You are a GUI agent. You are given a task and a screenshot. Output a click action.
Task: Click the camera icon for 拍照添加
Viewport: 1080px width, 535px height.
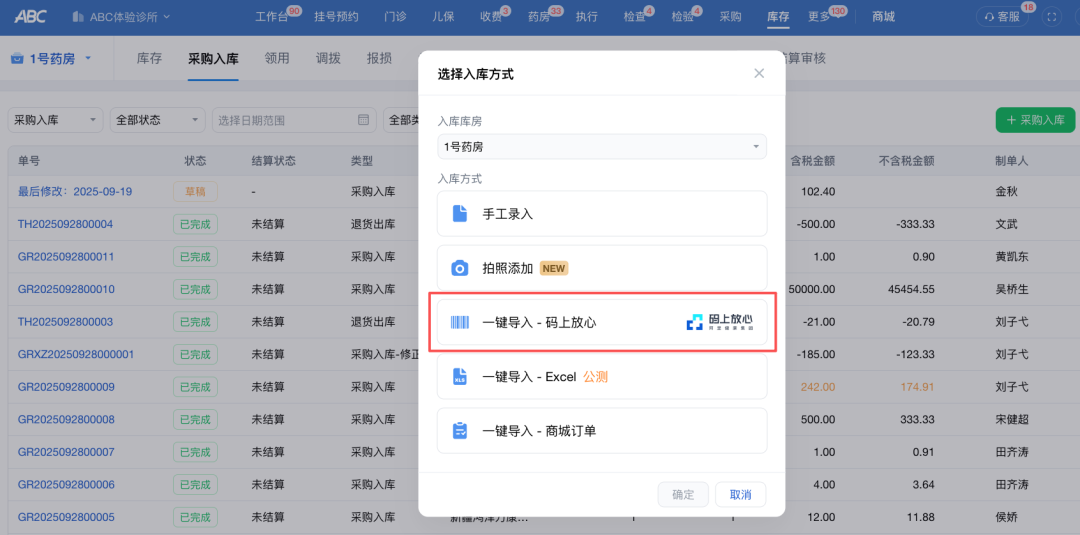pos(459,268)
